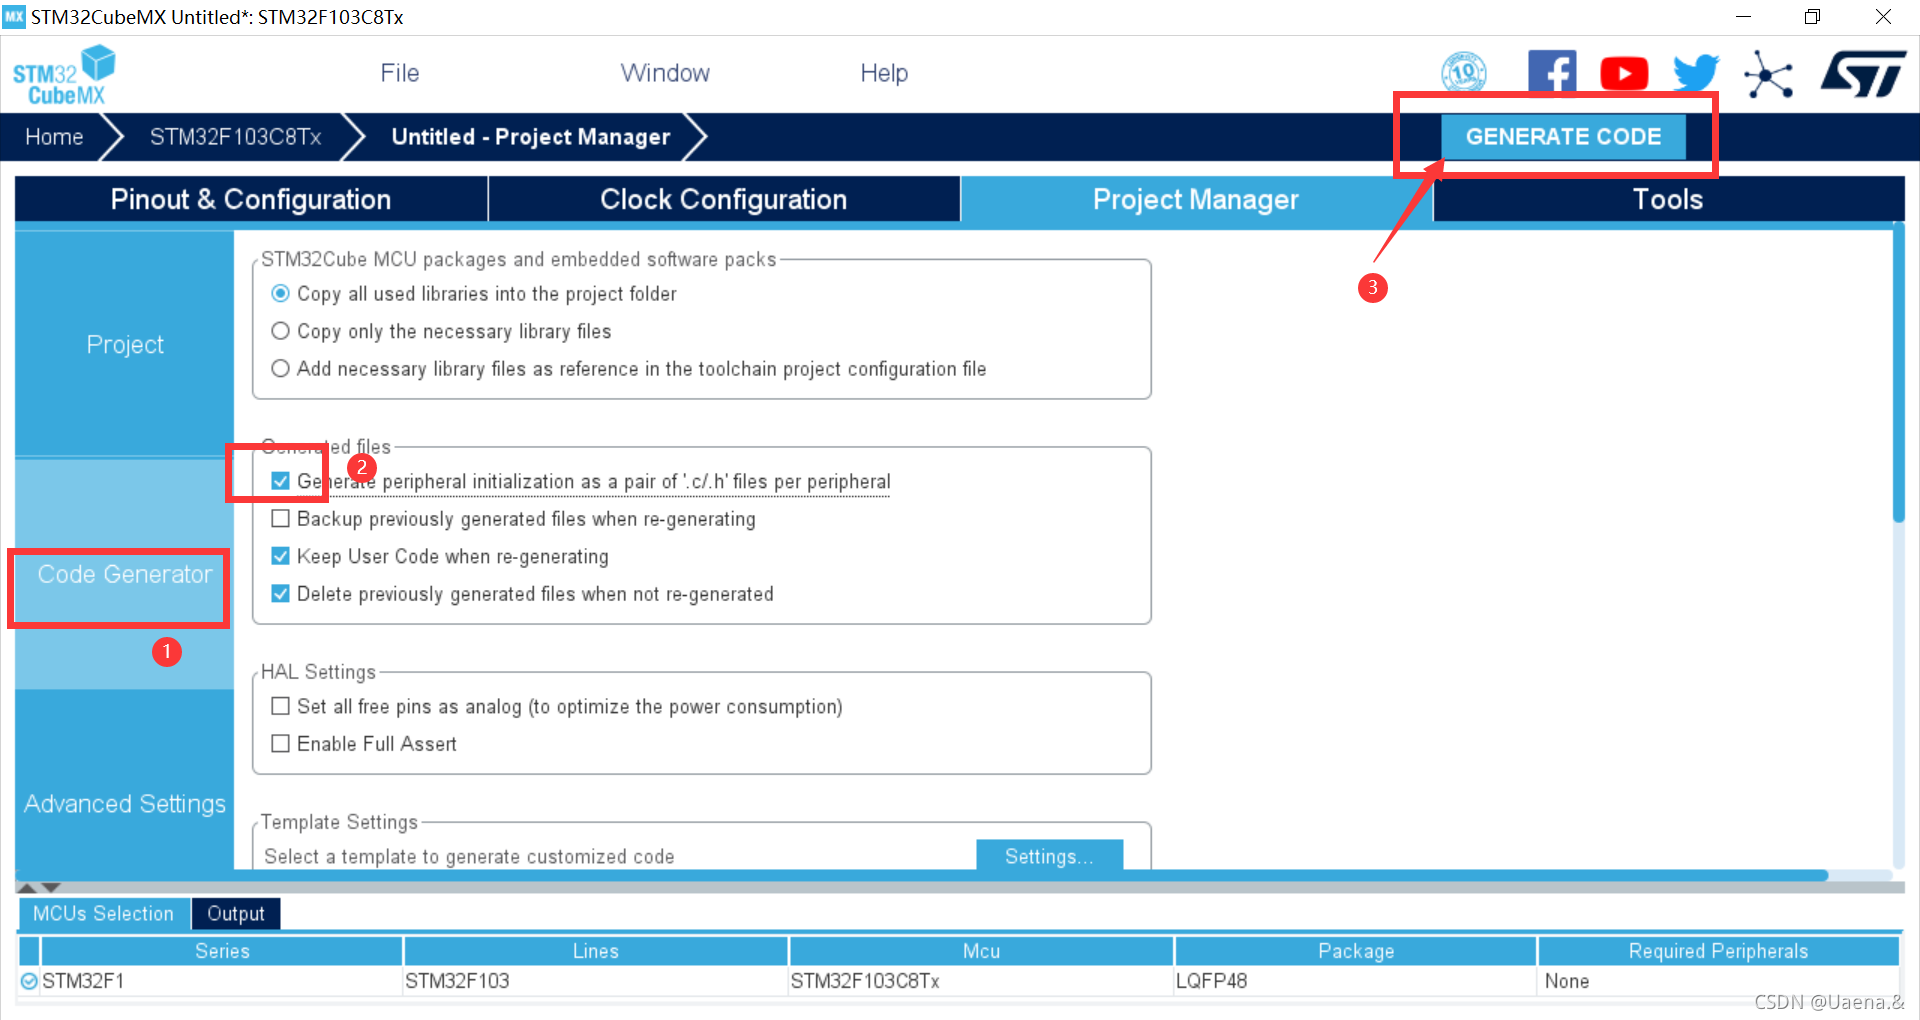Screen dimensions: 1920x1020
Task: Open the Twitter bird icon
Action: (x=1696, y=73)
